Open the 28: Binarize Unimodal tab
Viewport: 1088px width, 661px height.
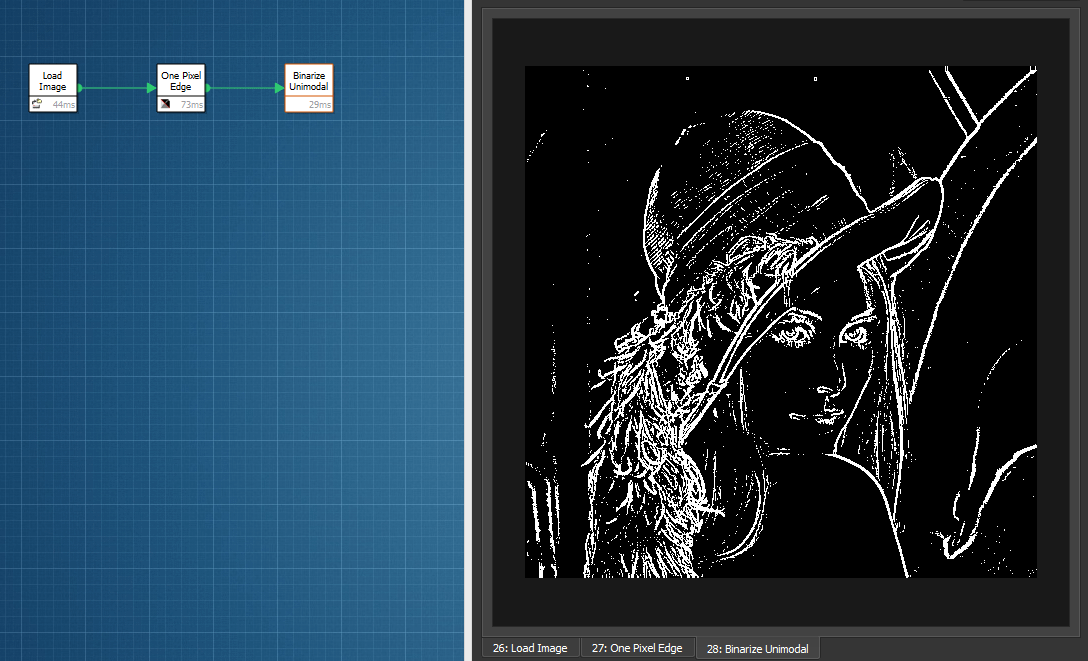[x=758, y=649]
